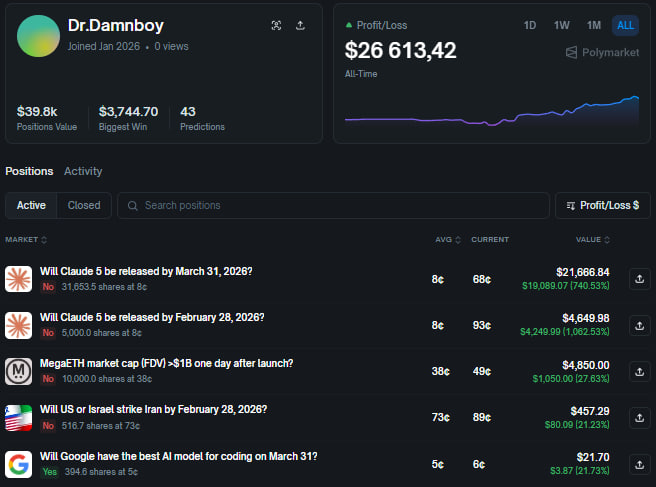Share the MegaETH position

click(x=640, y=372)
